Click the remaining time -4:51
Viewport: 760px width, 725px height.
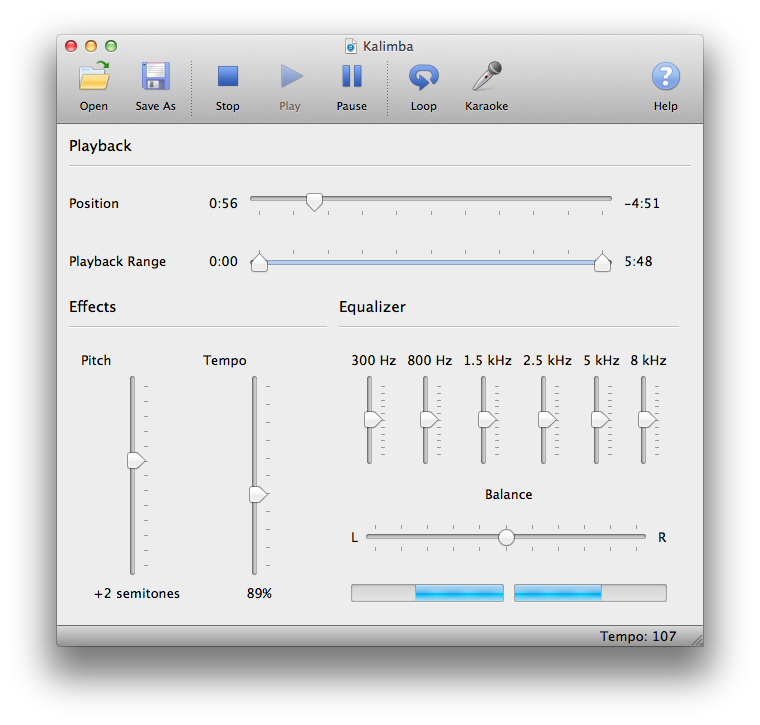[642, 204]
